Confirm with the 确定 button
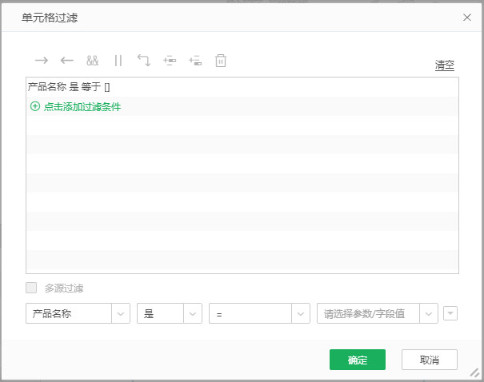 point(358,360)
